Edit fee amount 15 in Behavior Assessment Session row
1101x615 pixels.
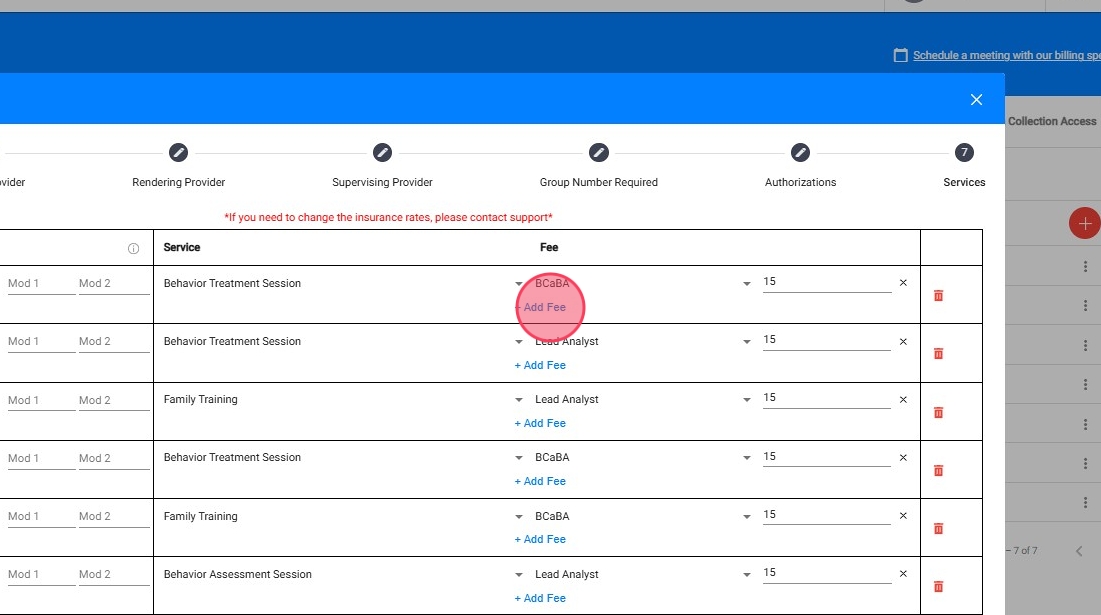pyautogui.click(x=826, y=573)
